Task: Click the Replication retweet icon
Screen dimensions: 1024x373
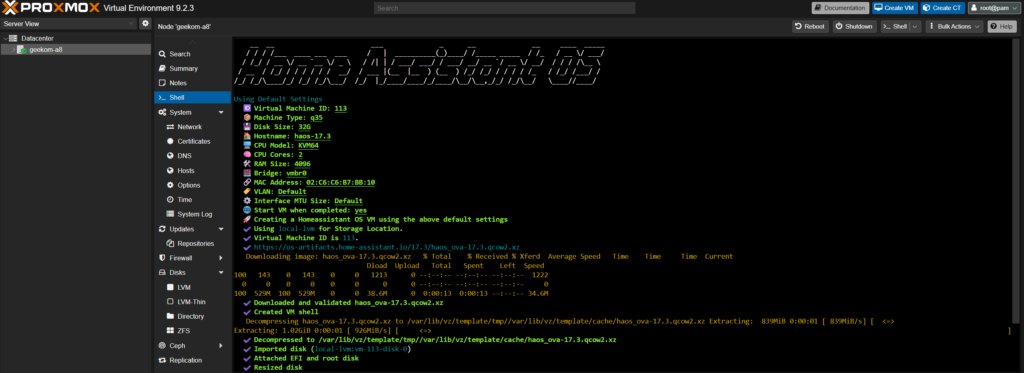Action: tap(163, 360)
